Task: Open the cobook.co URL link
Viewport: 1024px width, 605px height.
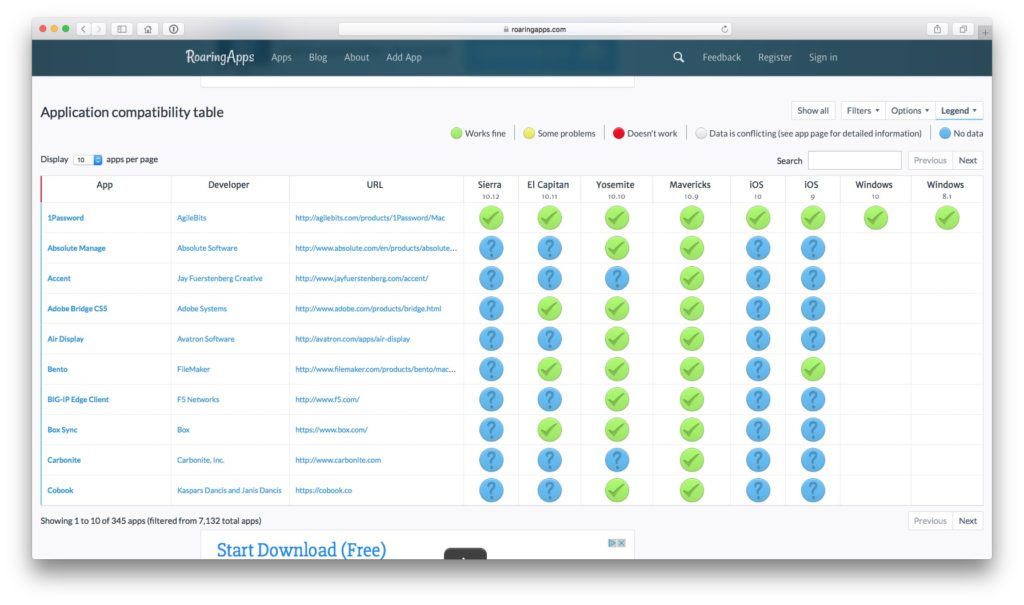Action: tap(323, 490)
